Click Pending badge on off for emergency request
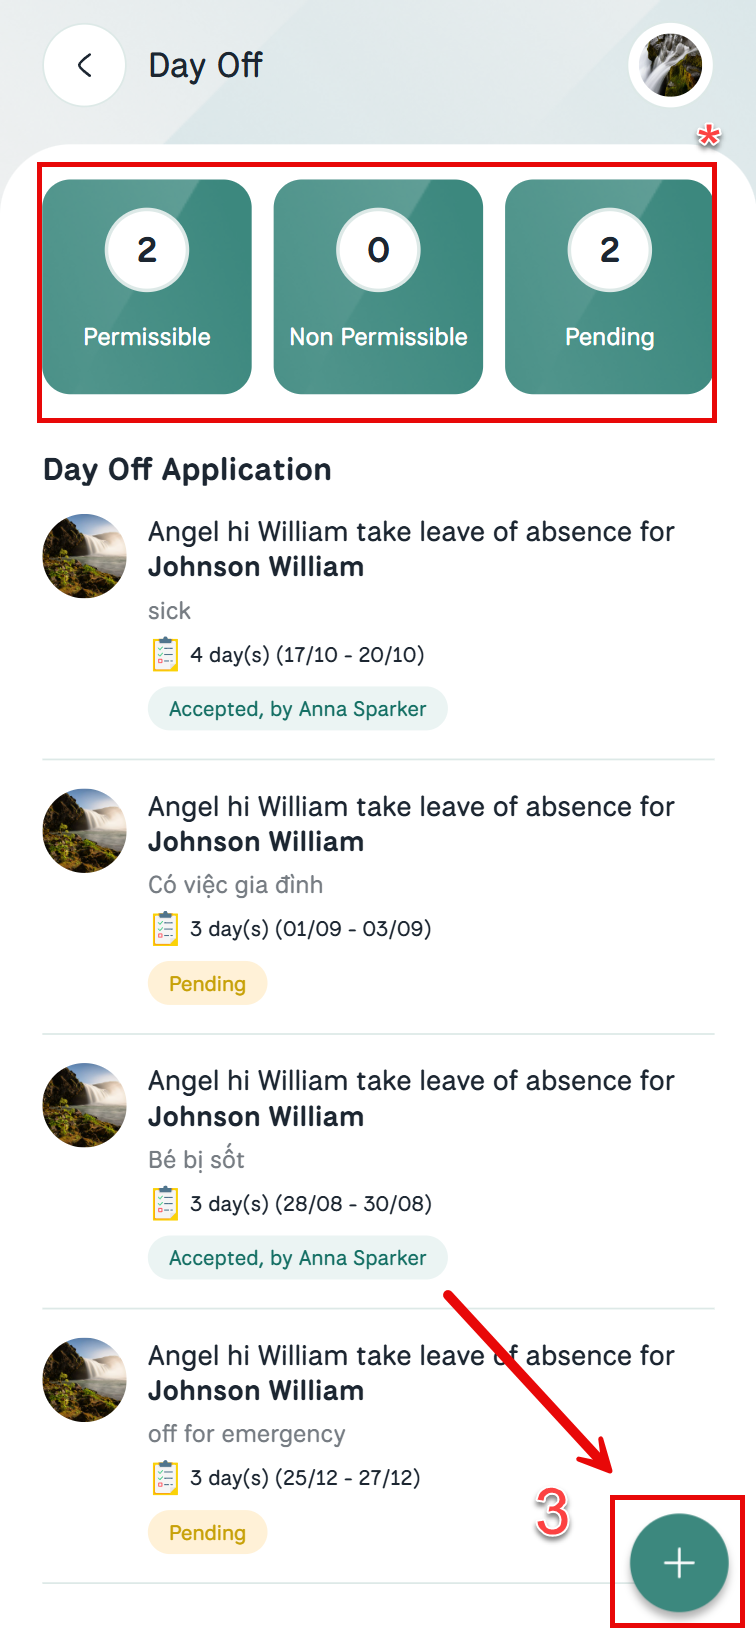Viewport: 756px width, 1640px height. click(x=207, y=1533)
